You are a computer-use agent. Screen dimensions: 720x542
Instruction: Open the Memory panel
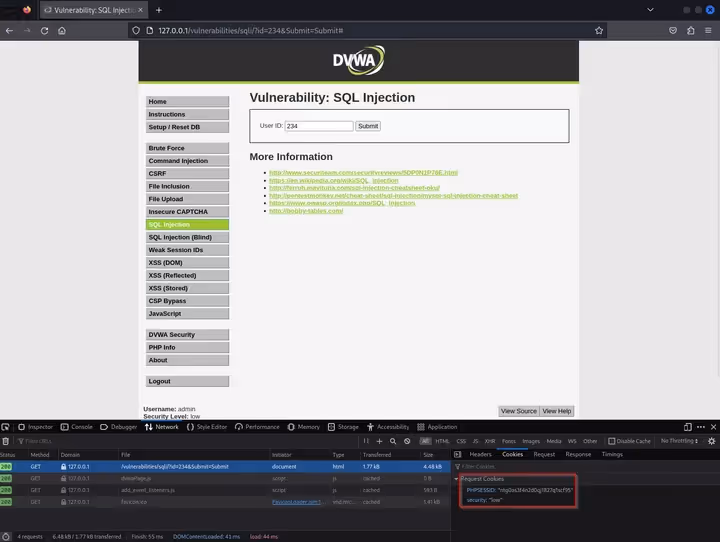(304, 427)
